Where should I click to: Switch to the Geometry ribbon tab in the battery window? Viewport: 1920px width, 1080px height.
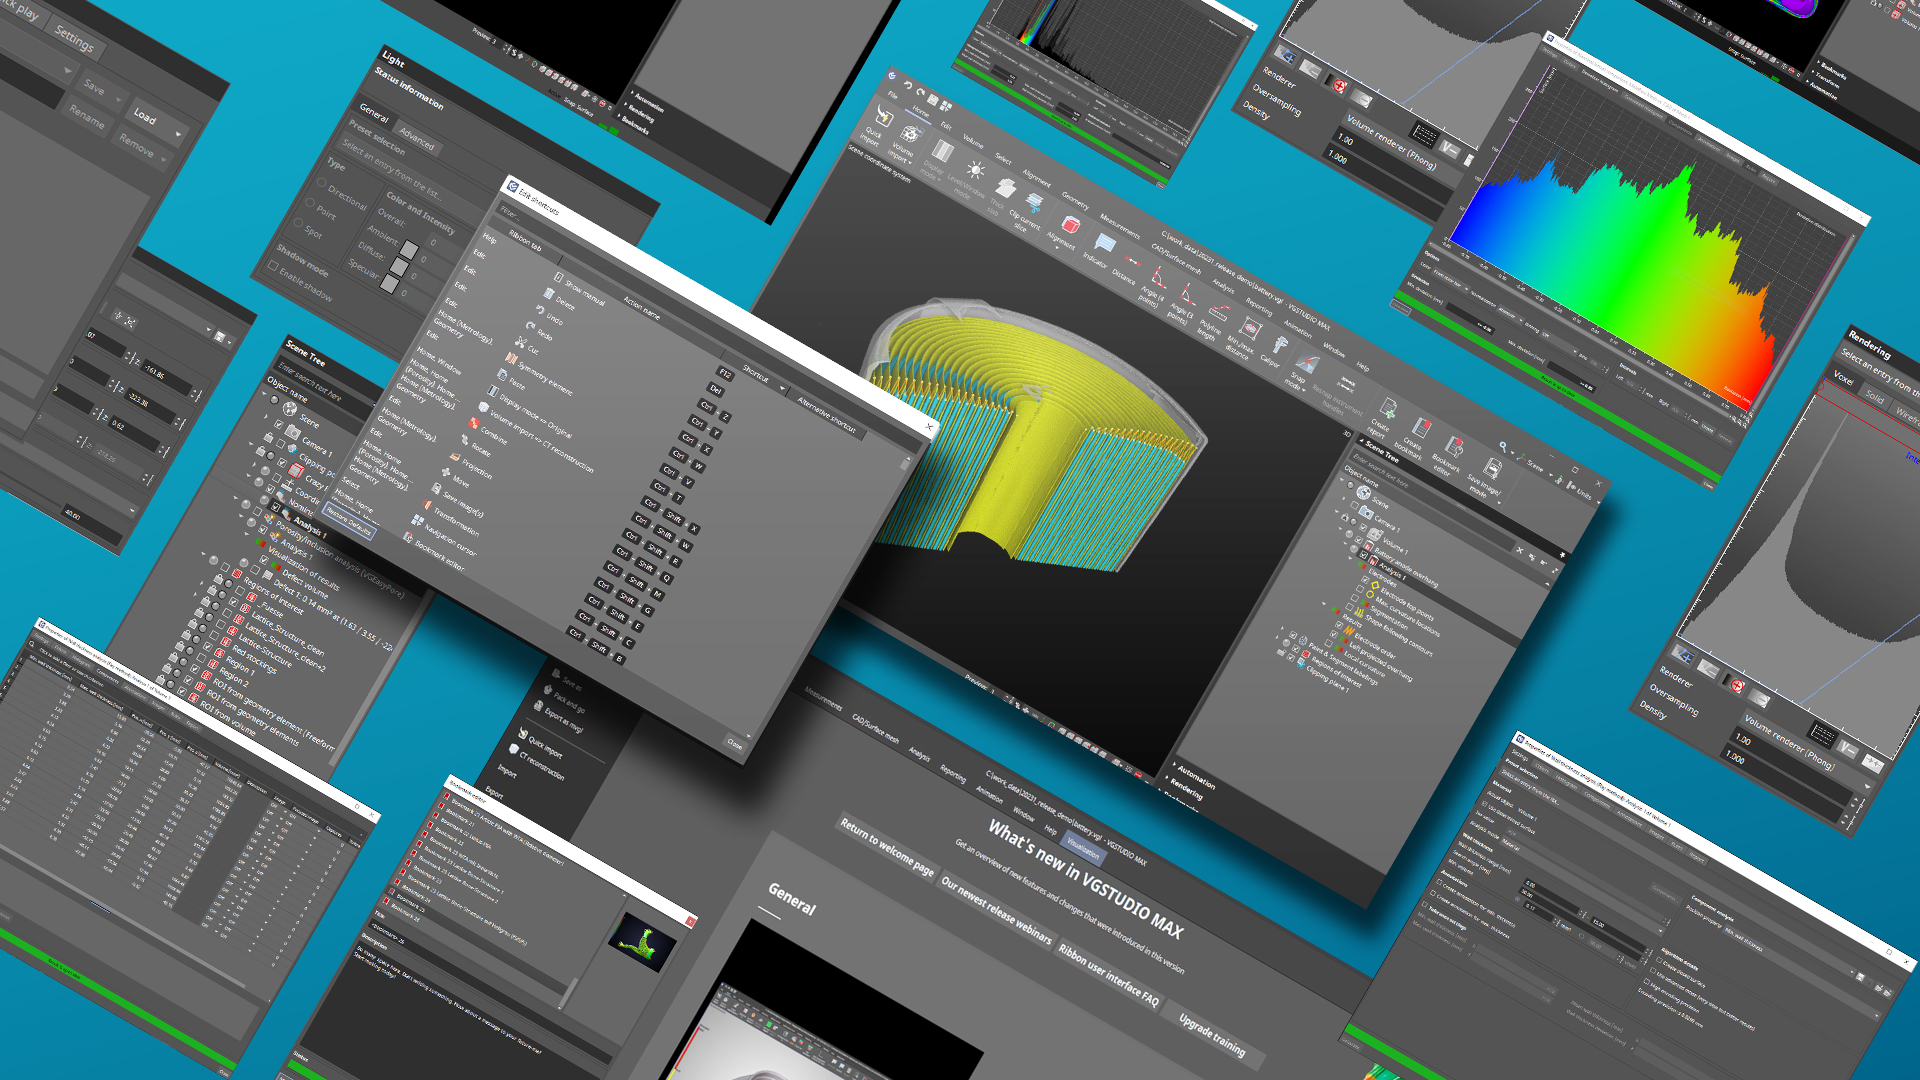click(x=1075, y=200)
